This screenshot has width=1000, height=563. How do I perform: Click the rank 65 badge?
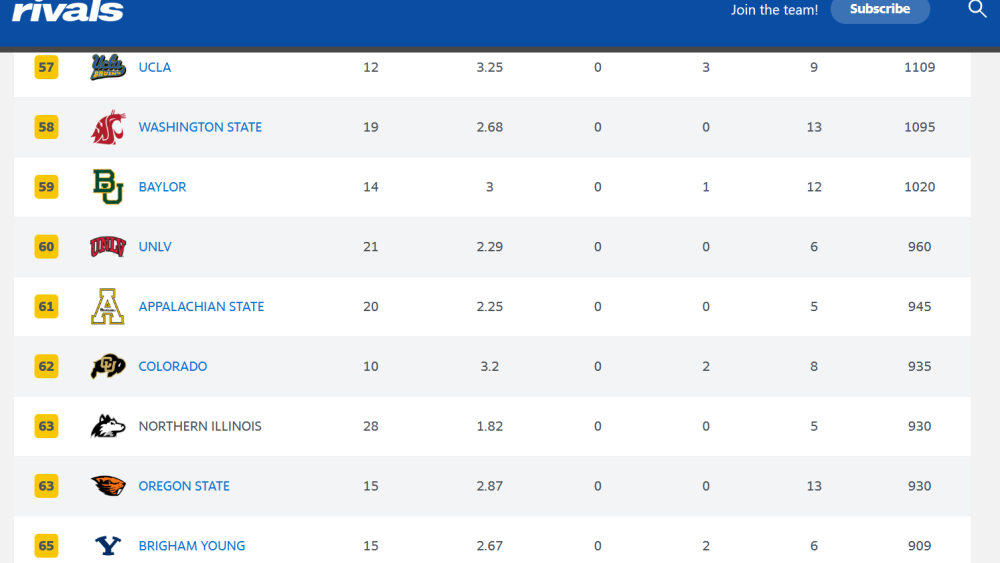click(x=47, y=546)
